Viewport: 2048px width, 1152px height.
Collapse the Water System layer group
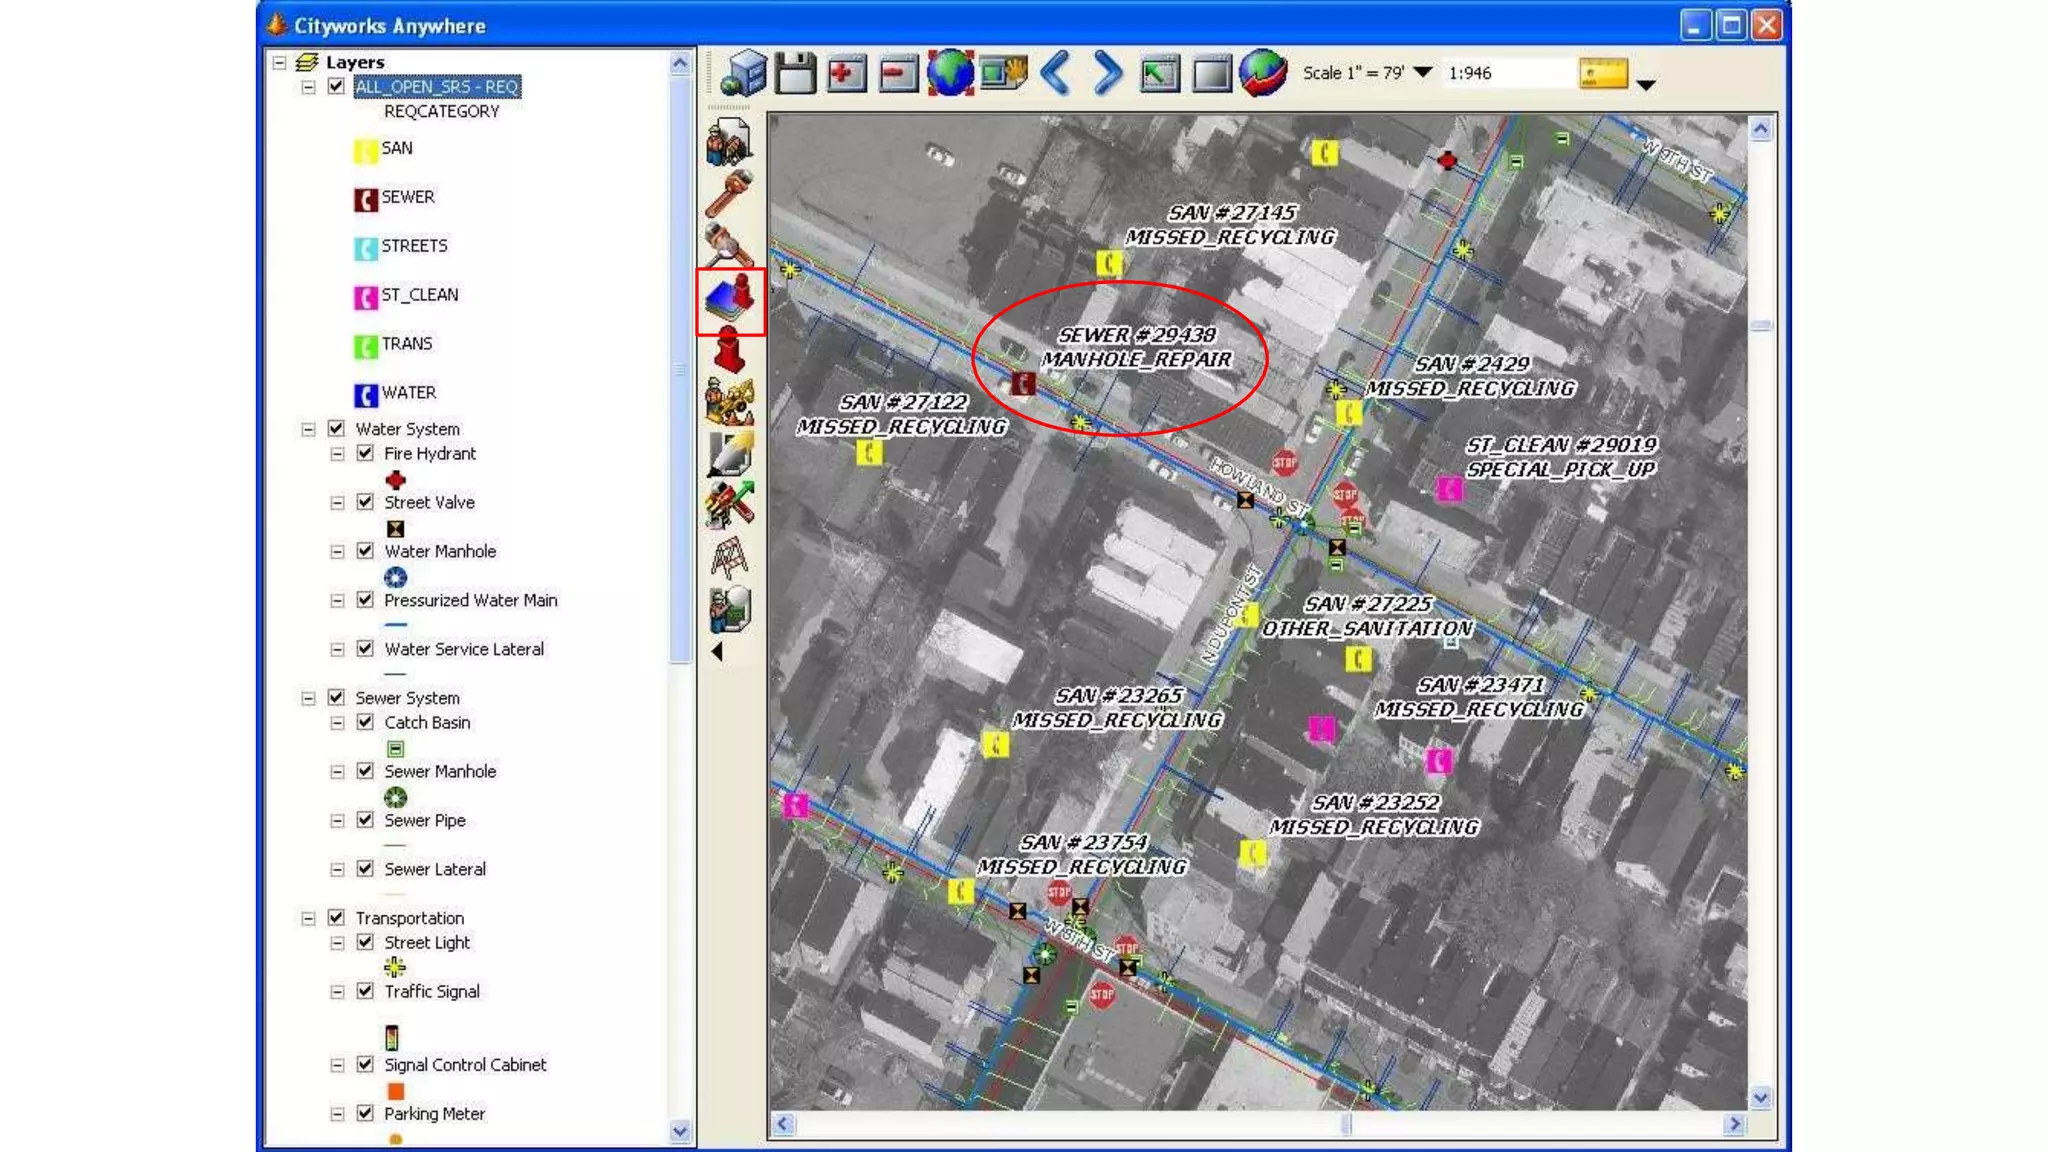[308, 429]
